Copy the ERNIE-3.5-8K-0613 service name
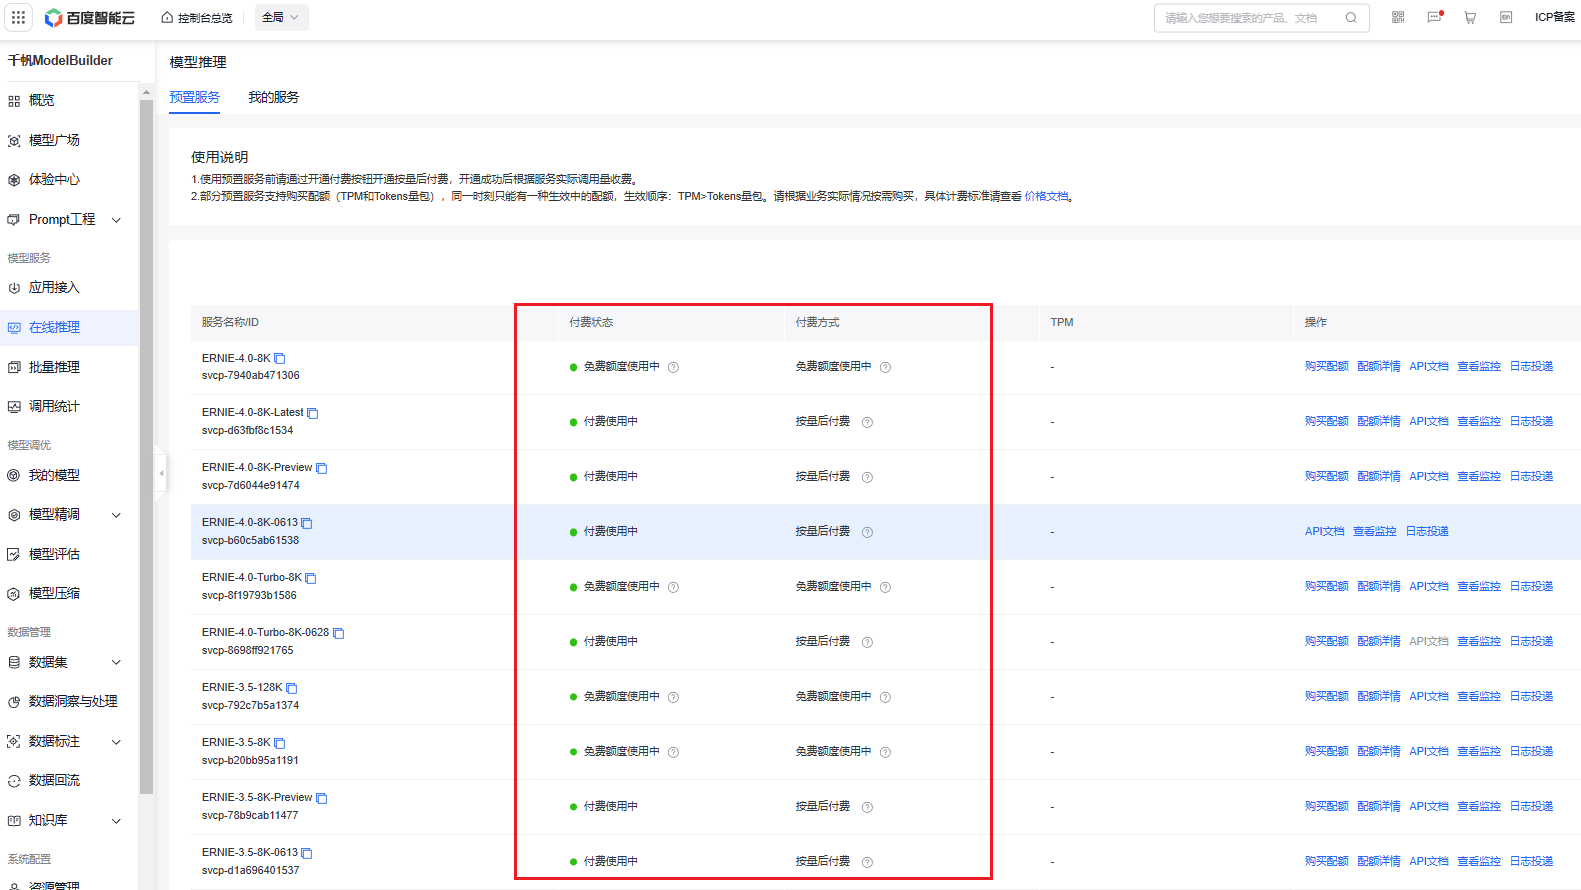The width and height of the screenshot is (1581, 890). (307, 853)
